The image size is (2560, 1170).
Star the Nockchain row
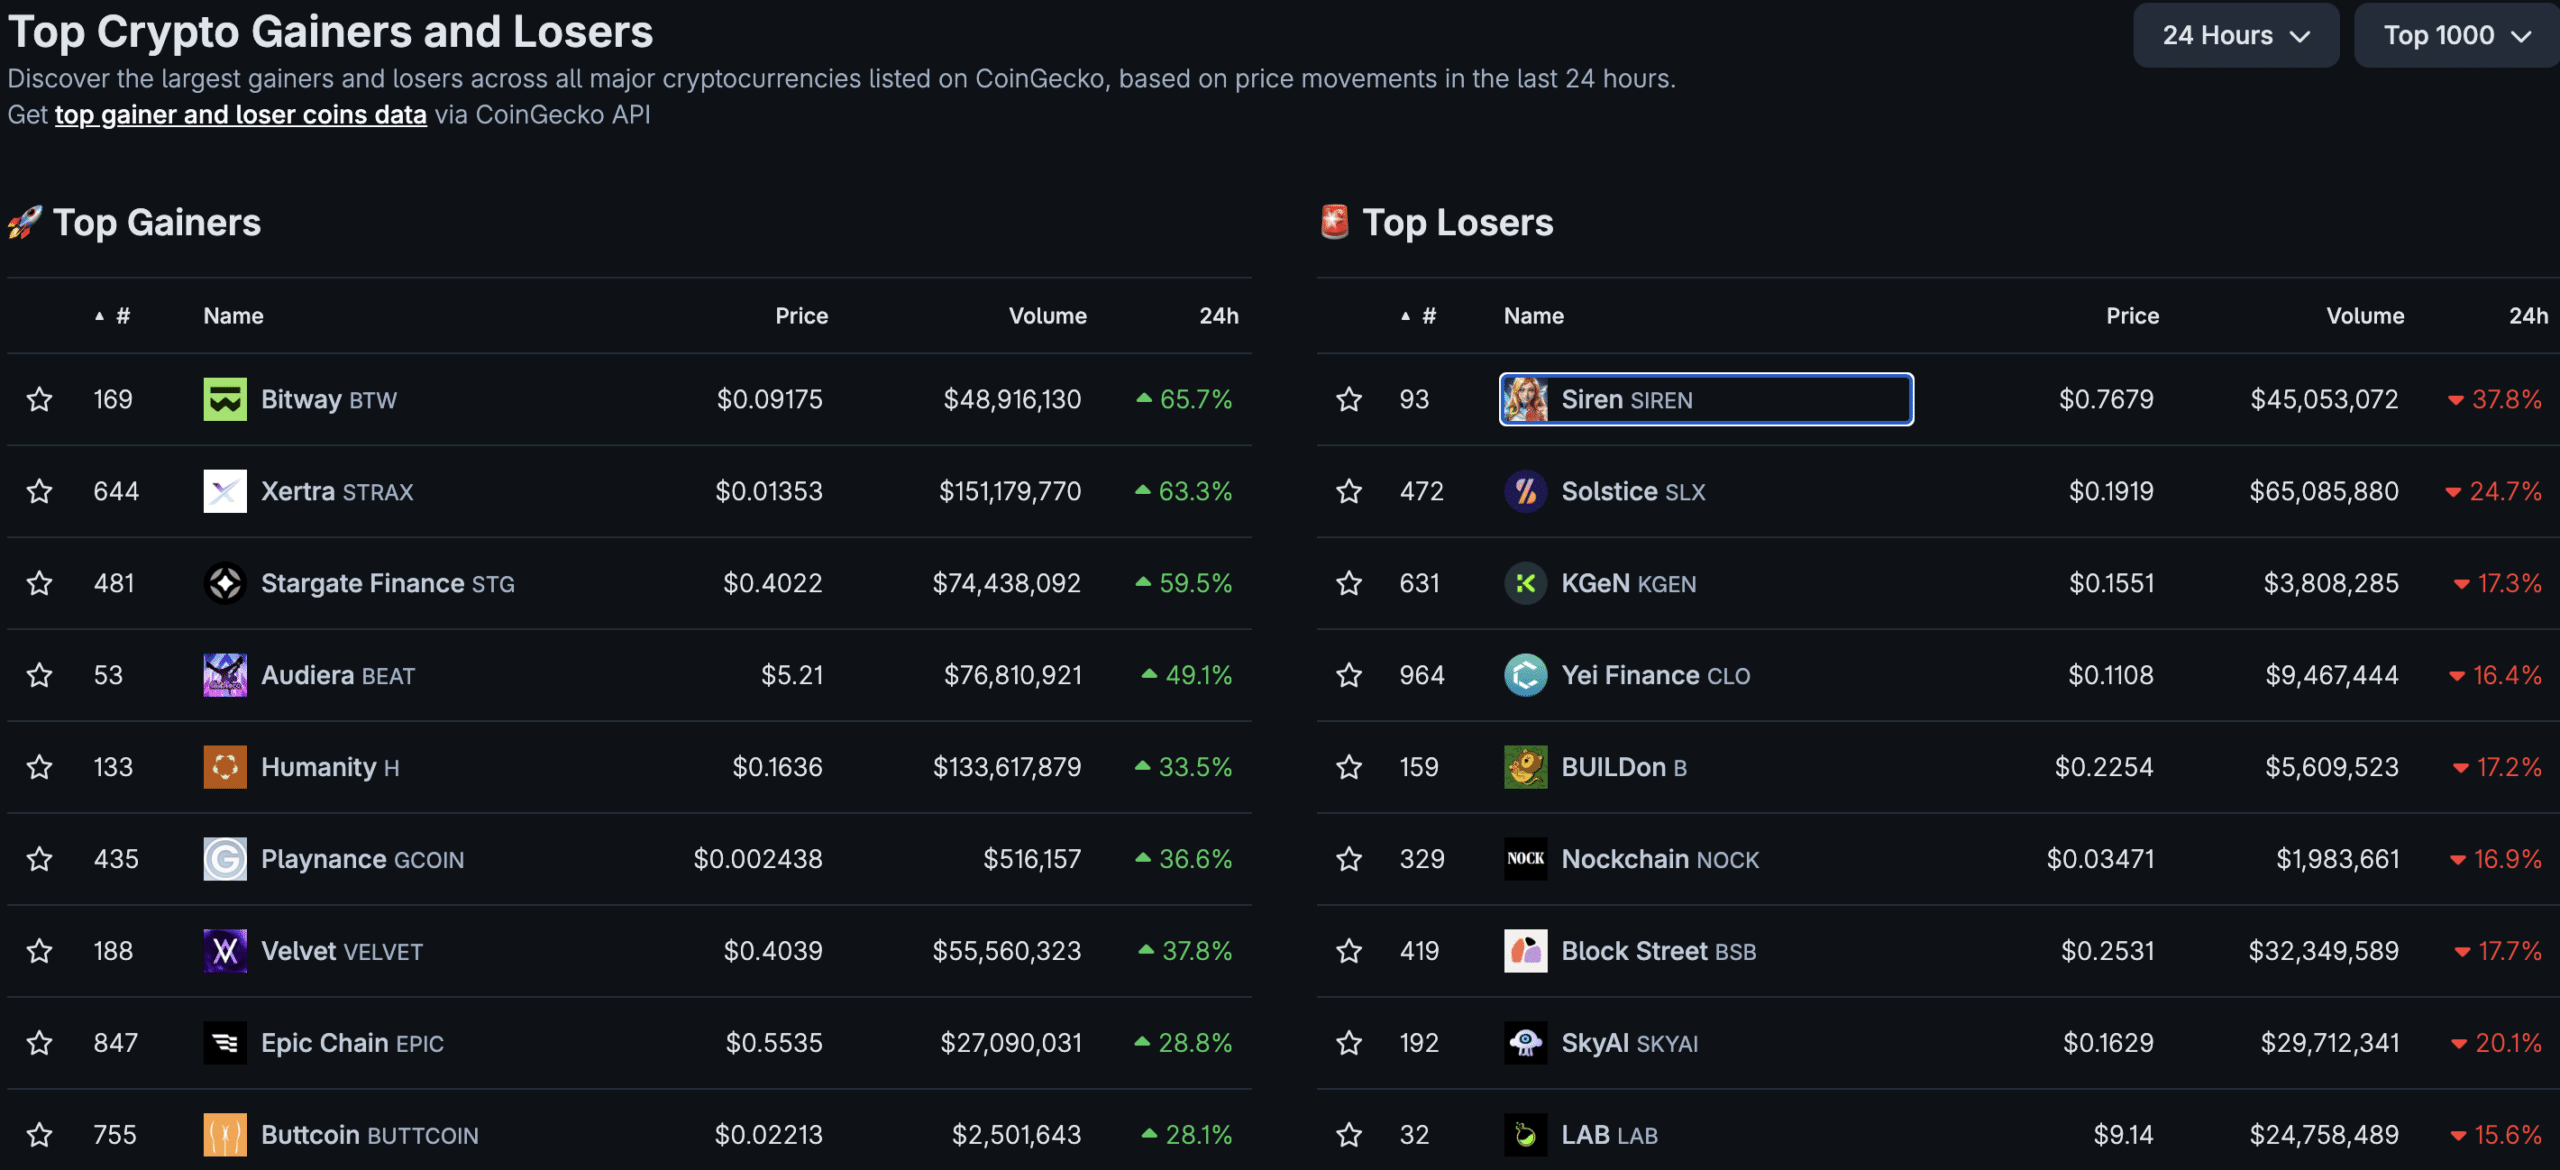point(1349,860)
